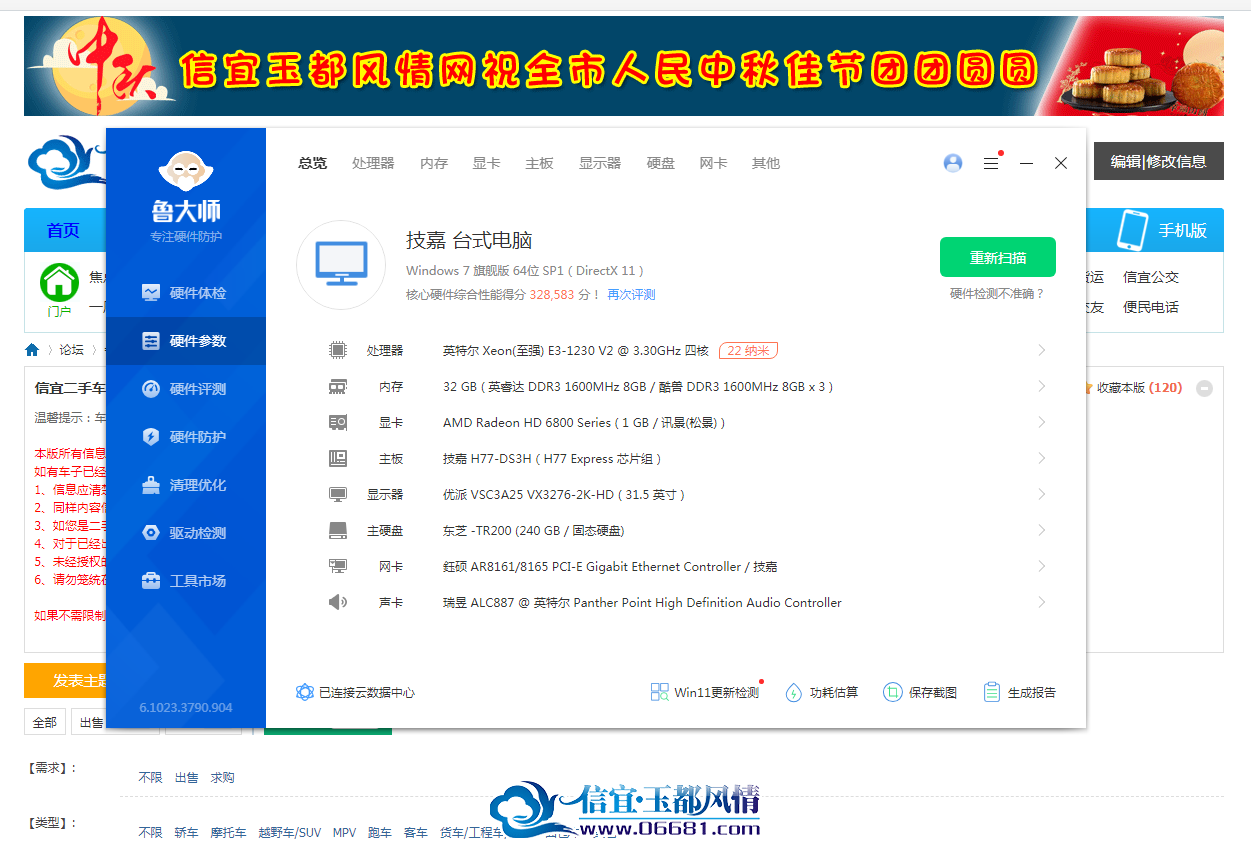This screenshot has width=1251, height=846.
Task: Click the processor chip icon
Action: [x=338, y=350]
